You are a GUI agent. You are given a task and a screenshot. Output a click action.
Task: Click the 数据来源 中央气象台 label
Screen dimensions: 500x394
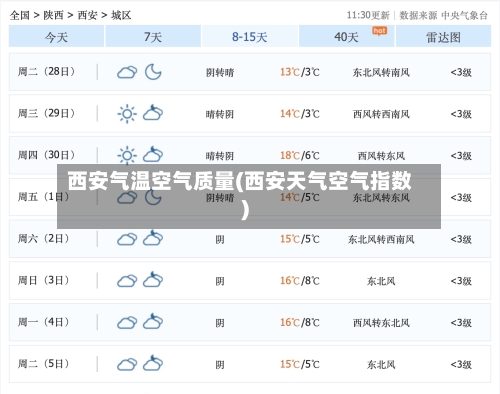(444, 15)
